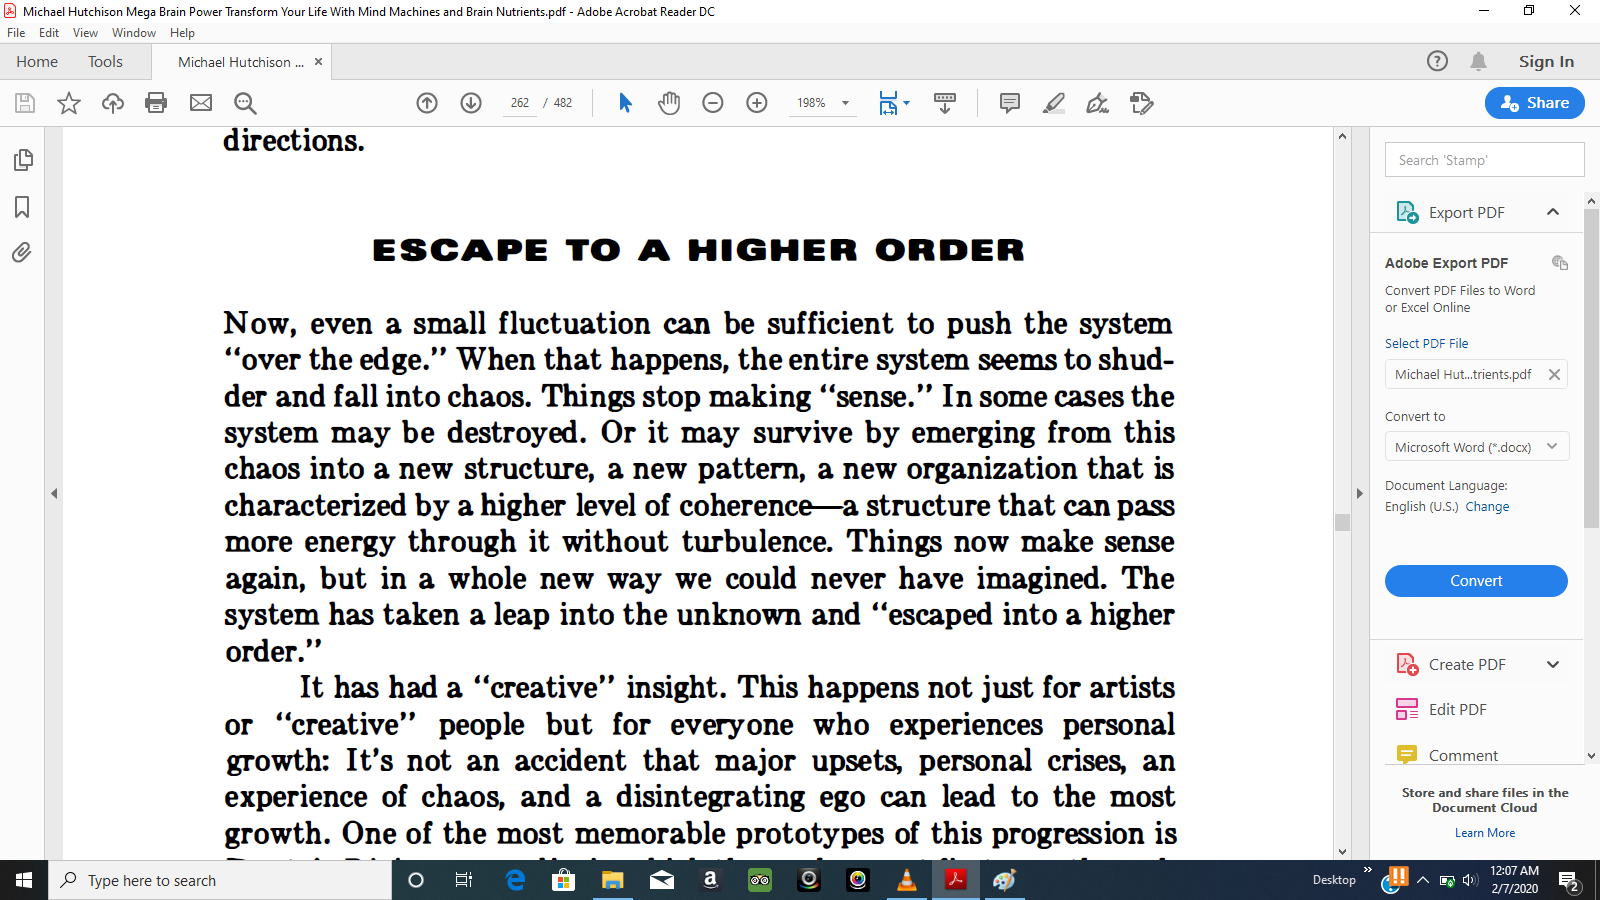Open the Windows Action Center notifications

1569,881
